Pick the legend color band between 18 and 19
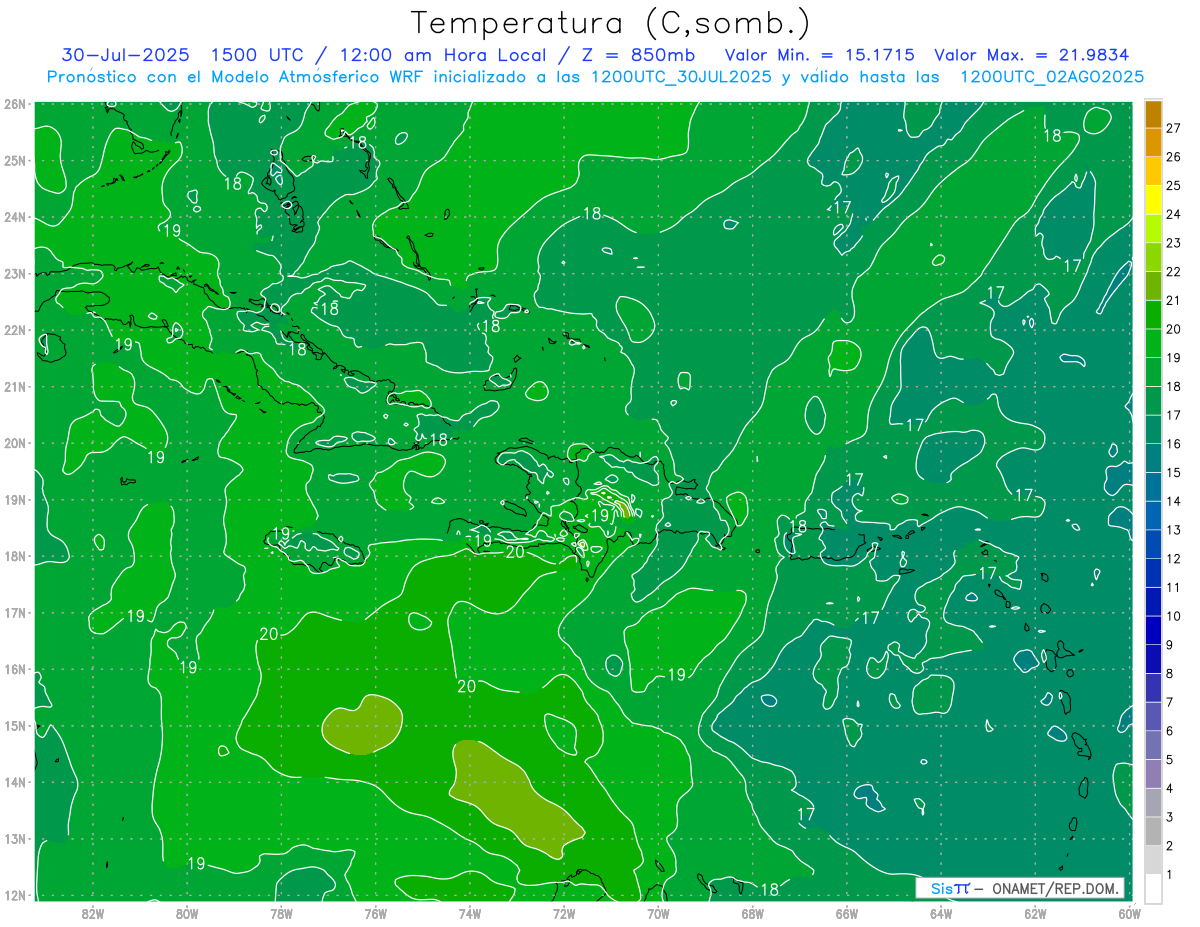Screen dimensions: 1200x927 pos(1153,372)
